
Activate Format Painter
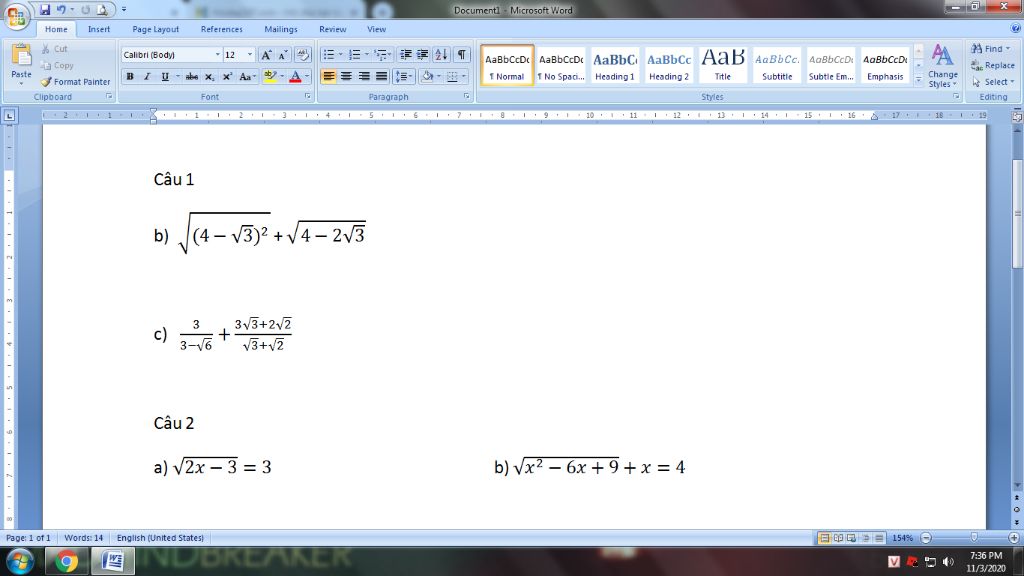tap(76, 82)
